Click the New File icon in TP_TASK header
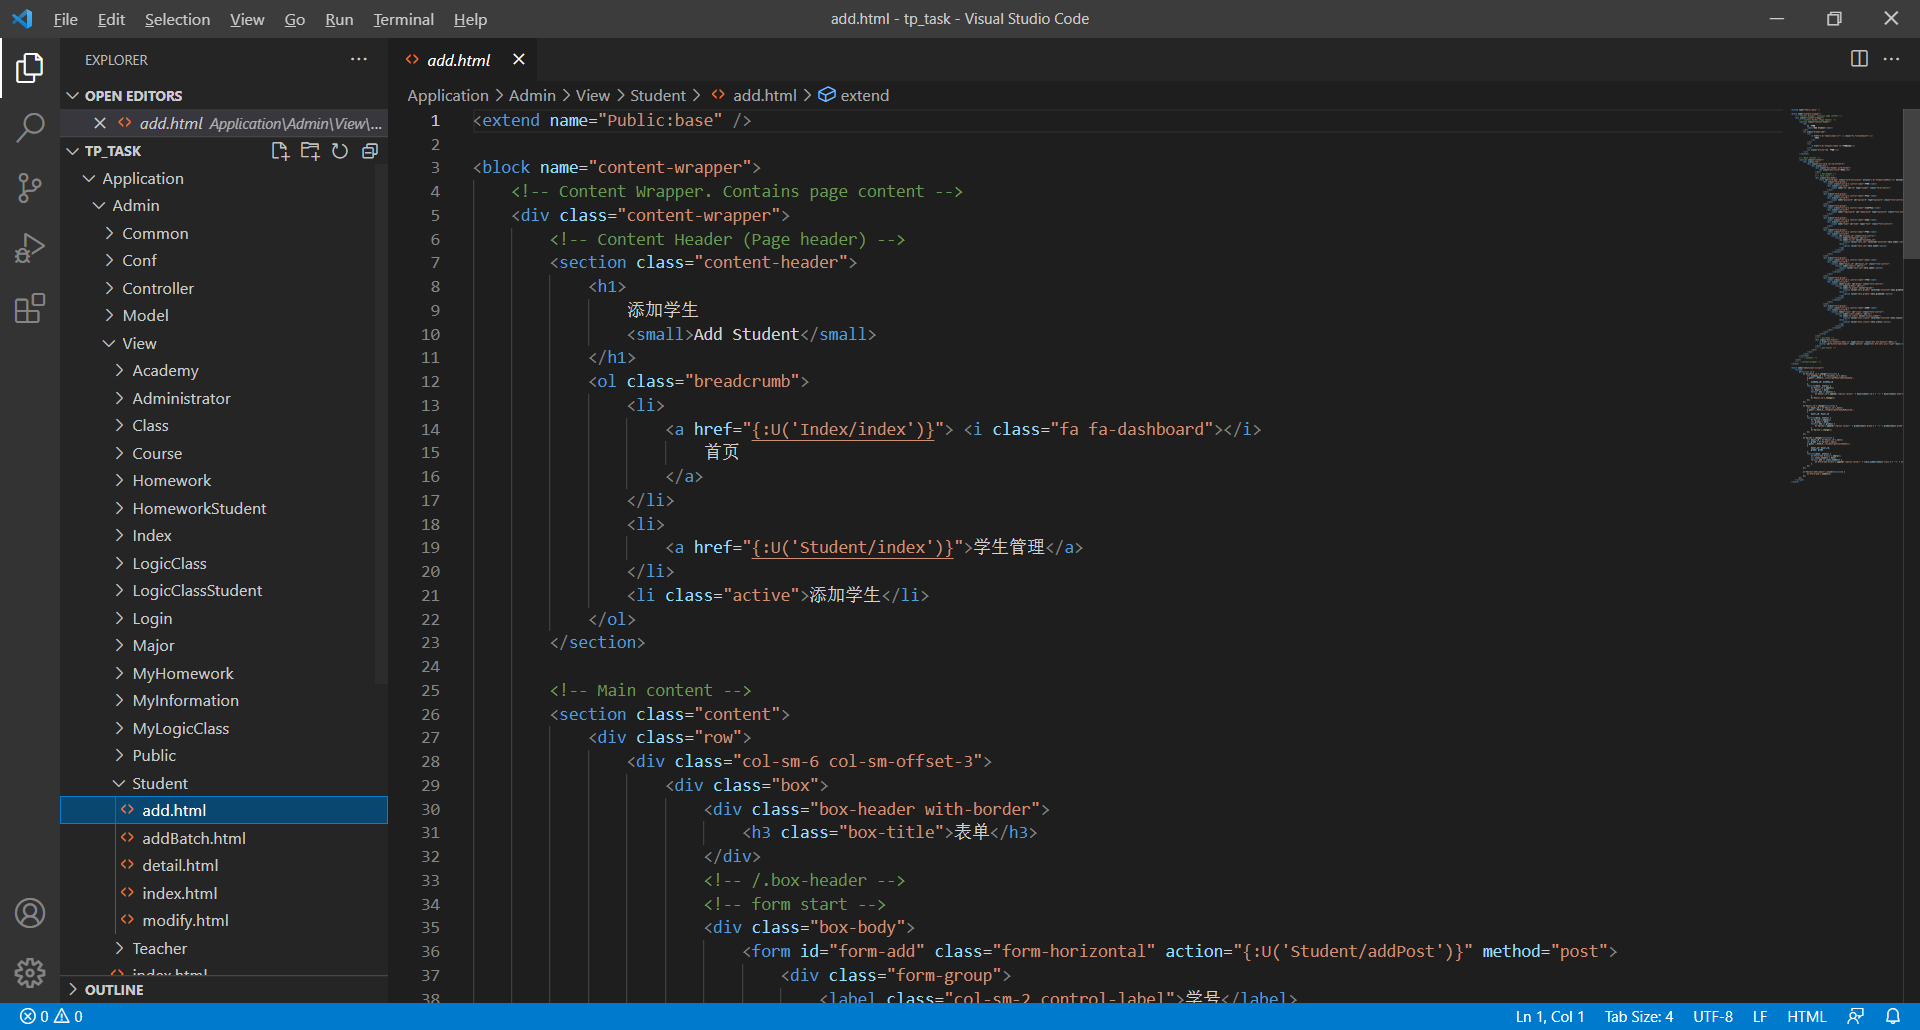Screen dimensions: 1920x1030 (x=280, y=151)
